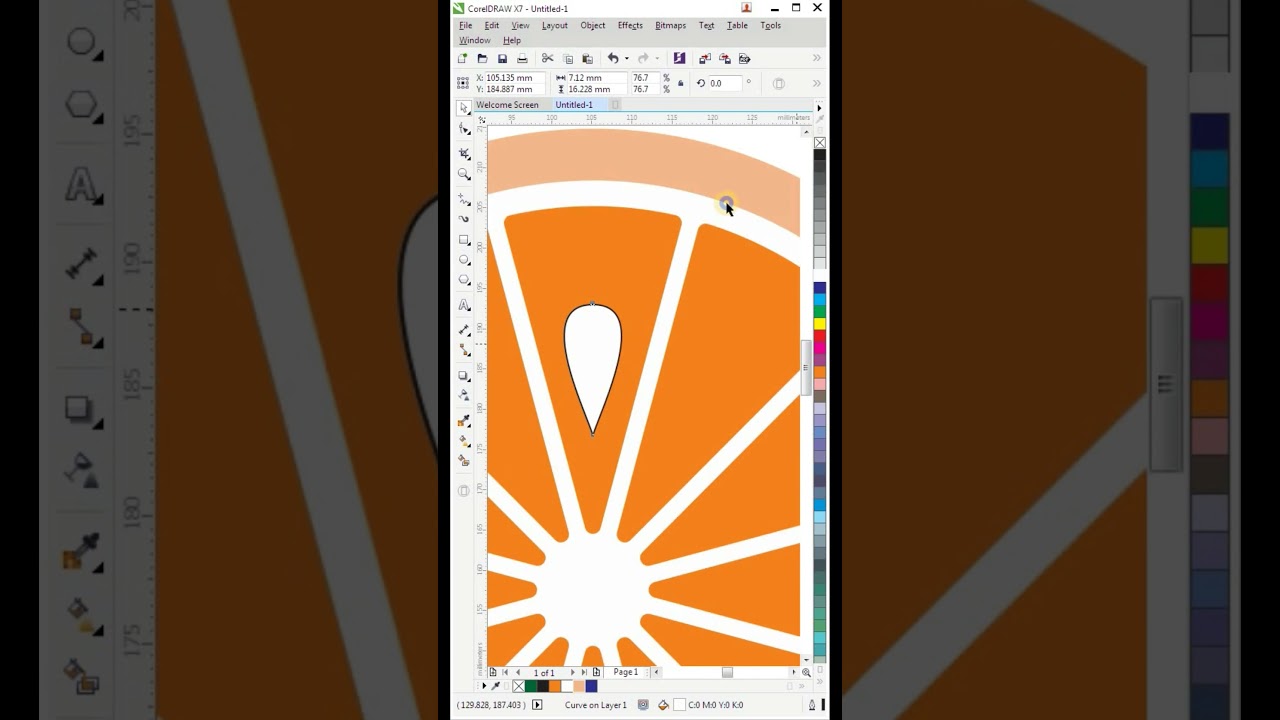
Task: Select the Transparency tool
Action: click(464, 396)
